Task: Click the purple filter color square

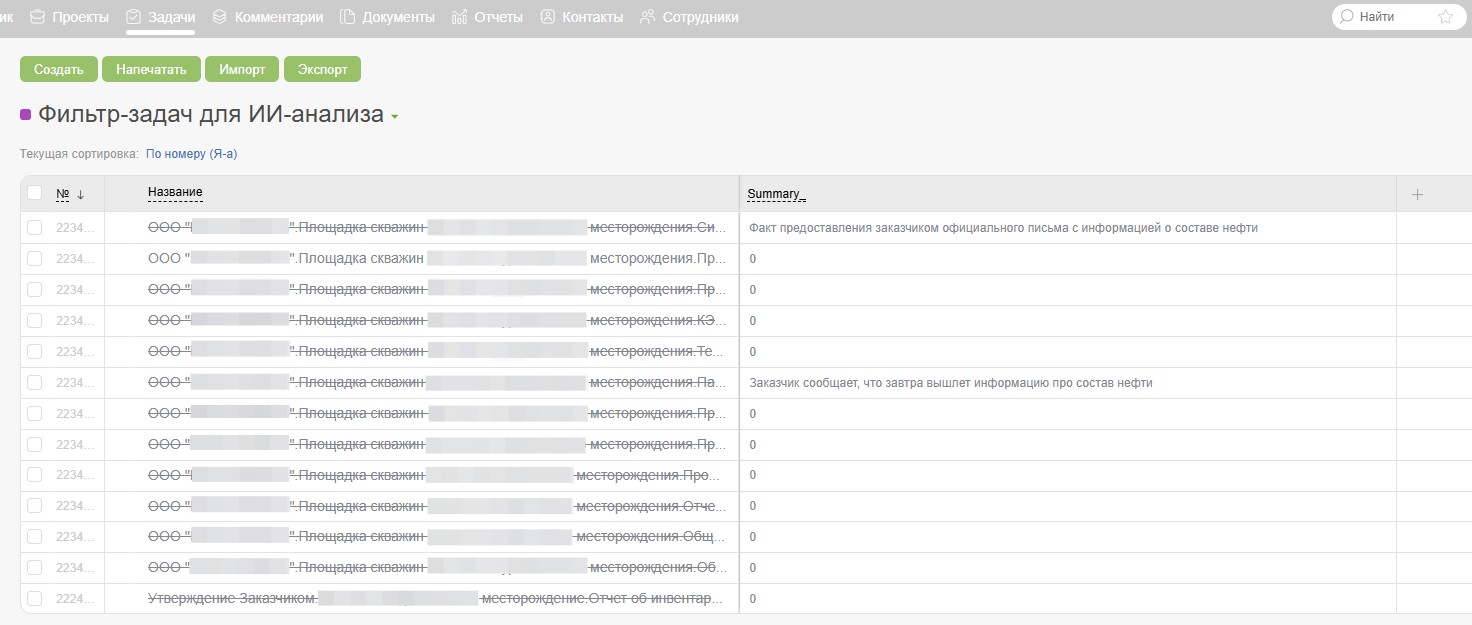Action: pos(26,115)
